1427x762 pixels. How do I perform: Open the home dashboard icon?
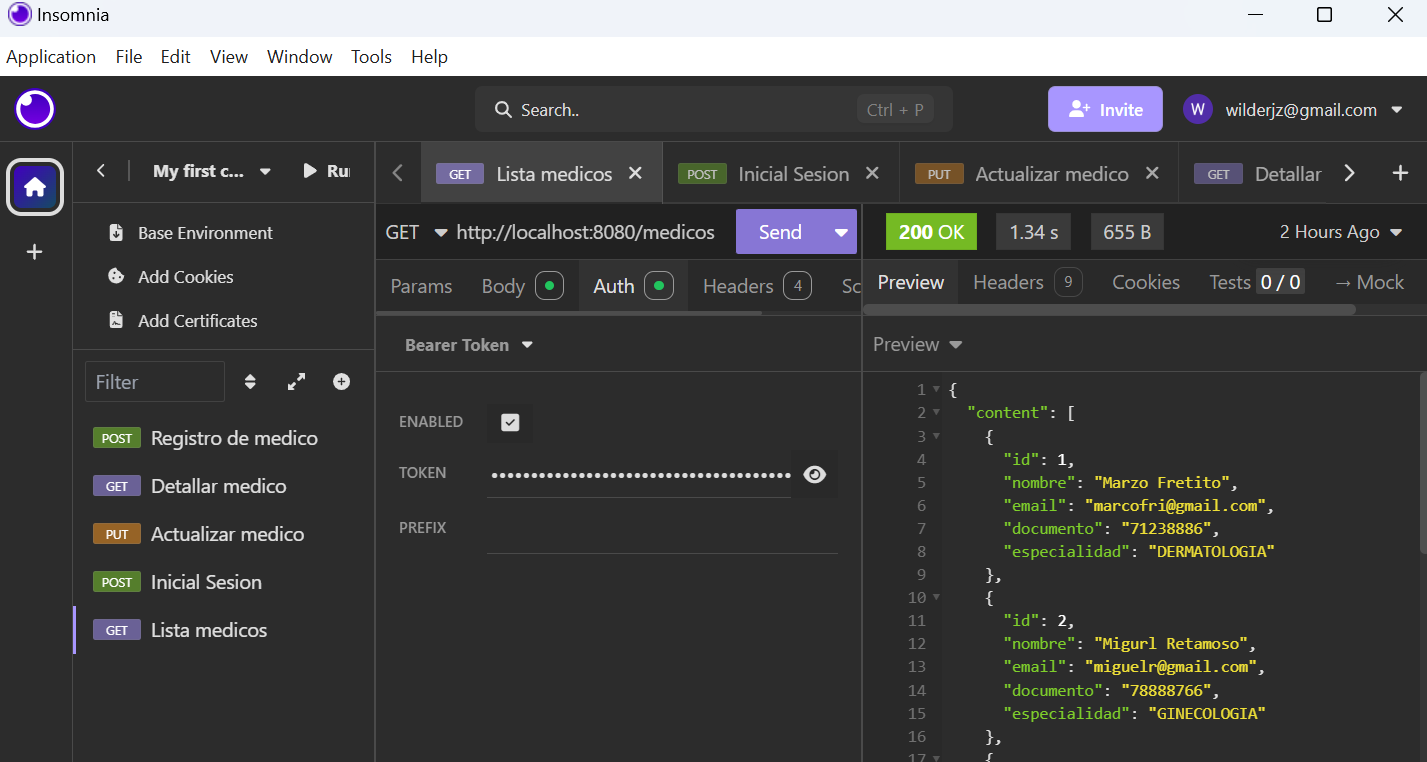[35, 187]
